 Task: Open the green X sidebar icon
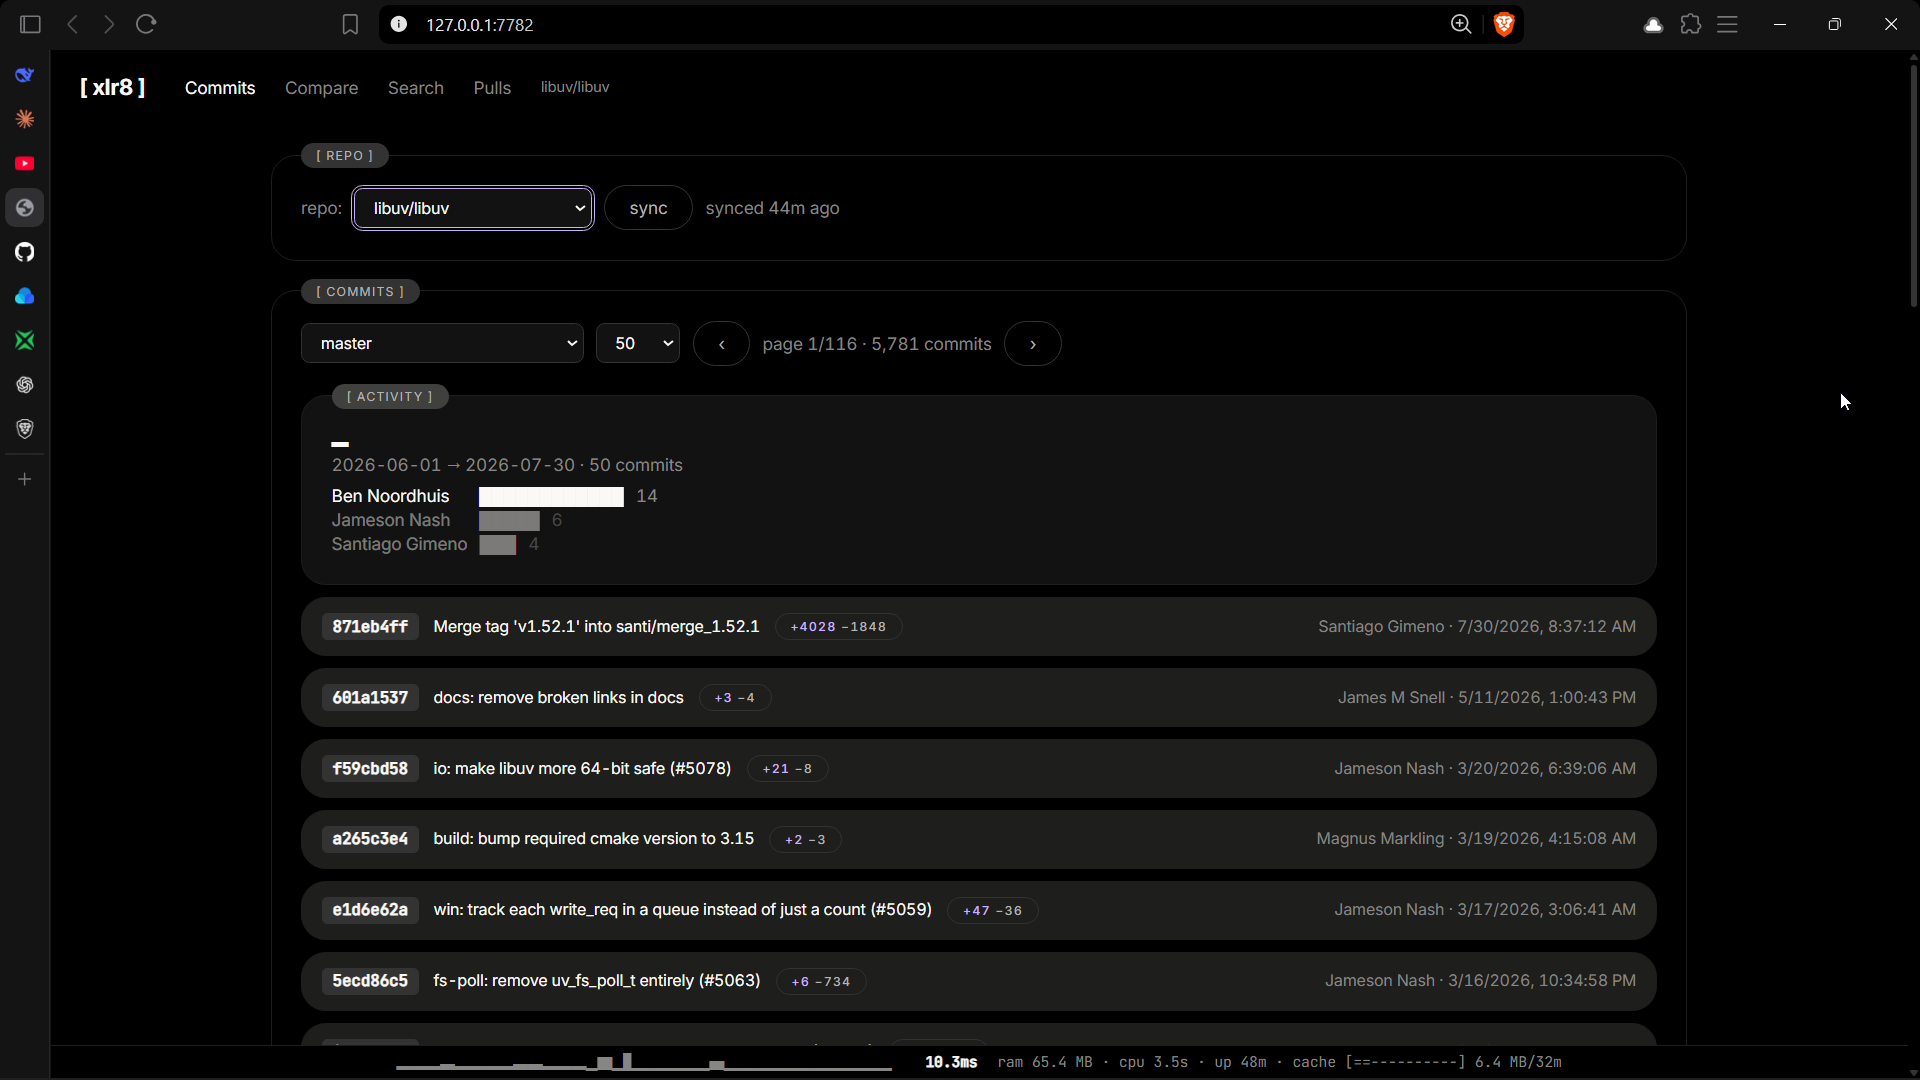tap(25, 340)
